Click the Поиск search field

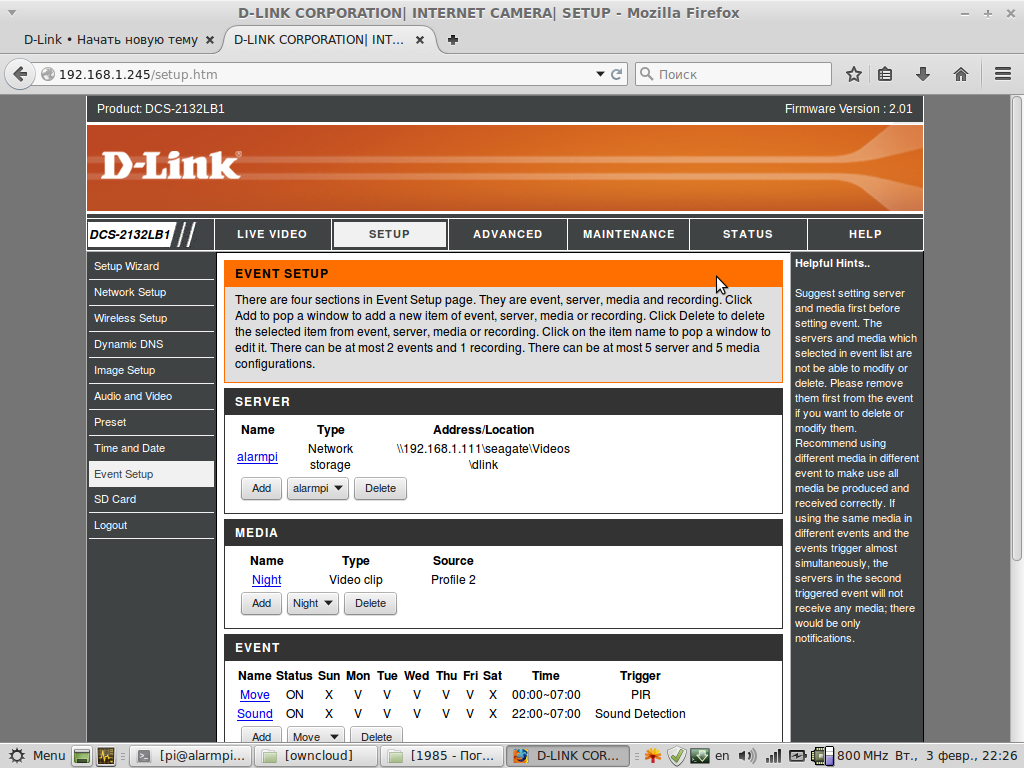pos(733,74)
